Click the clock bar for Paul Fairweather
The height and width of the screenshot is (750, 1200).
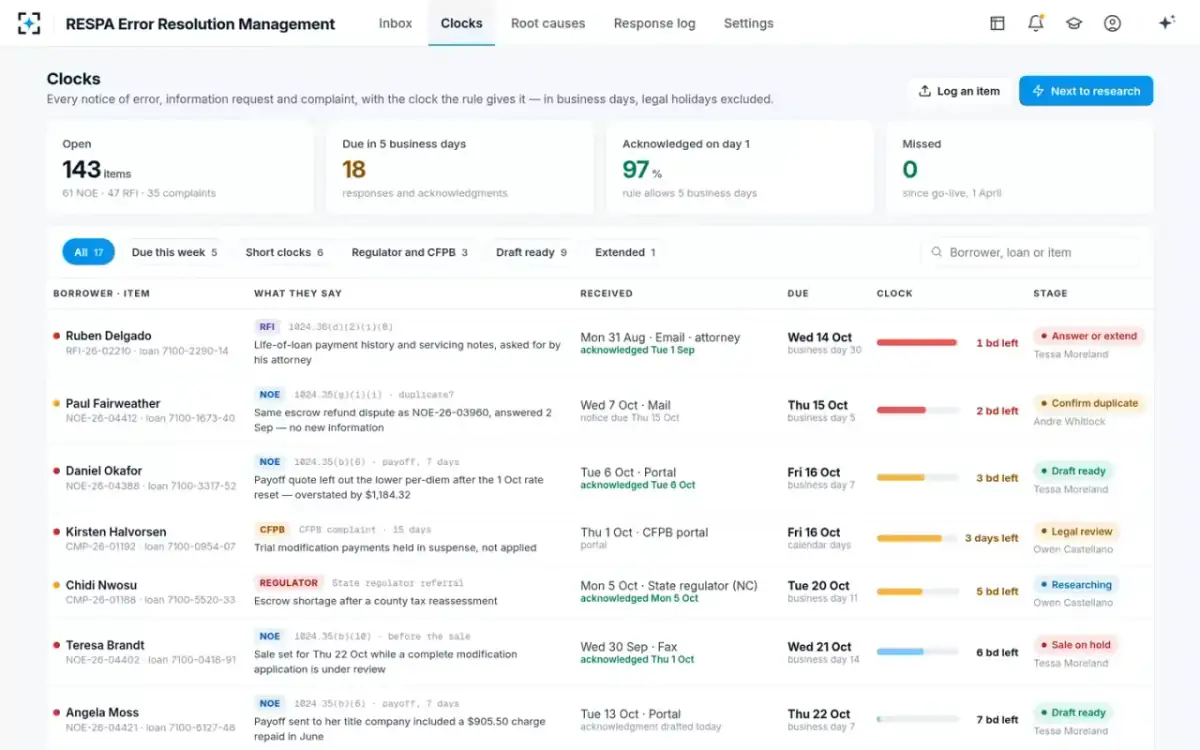pyautogui.click(x=917, y=410)
